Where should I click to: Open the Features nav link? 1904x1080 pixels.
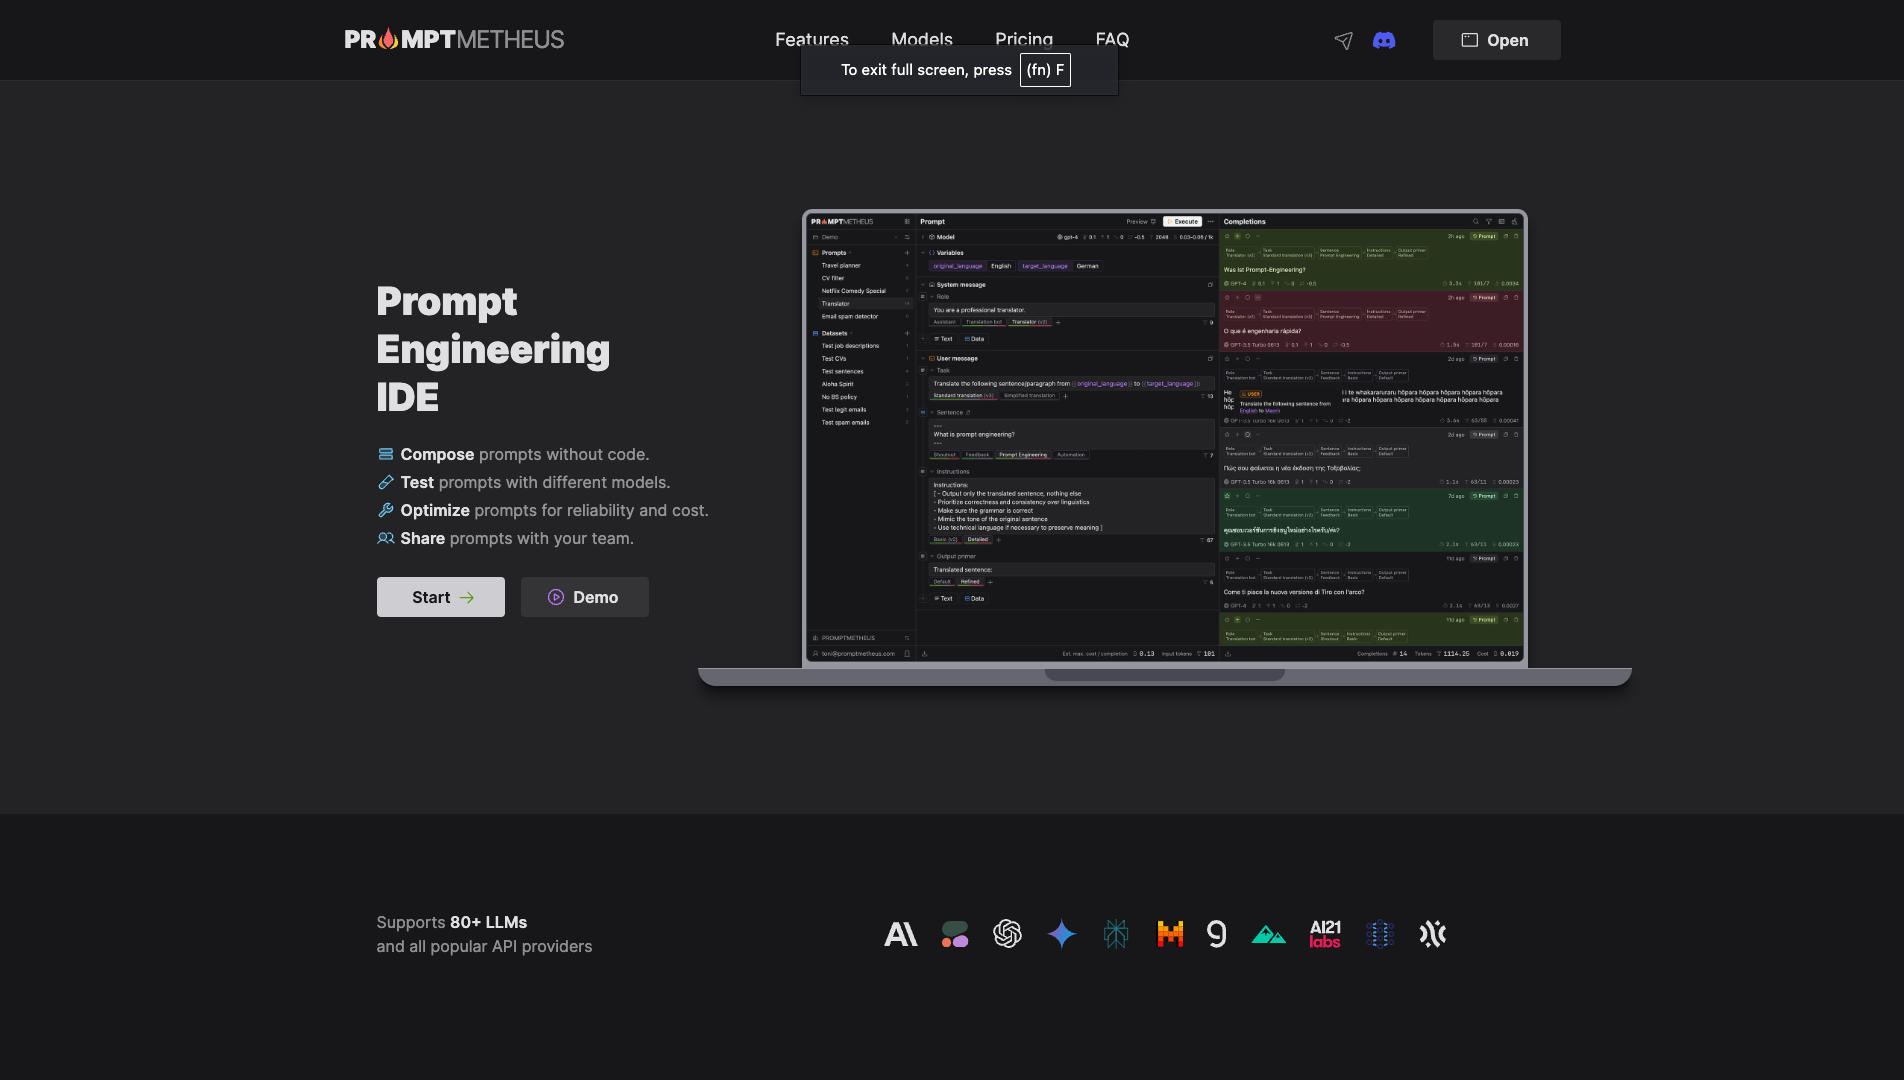(x=811, y=39)
